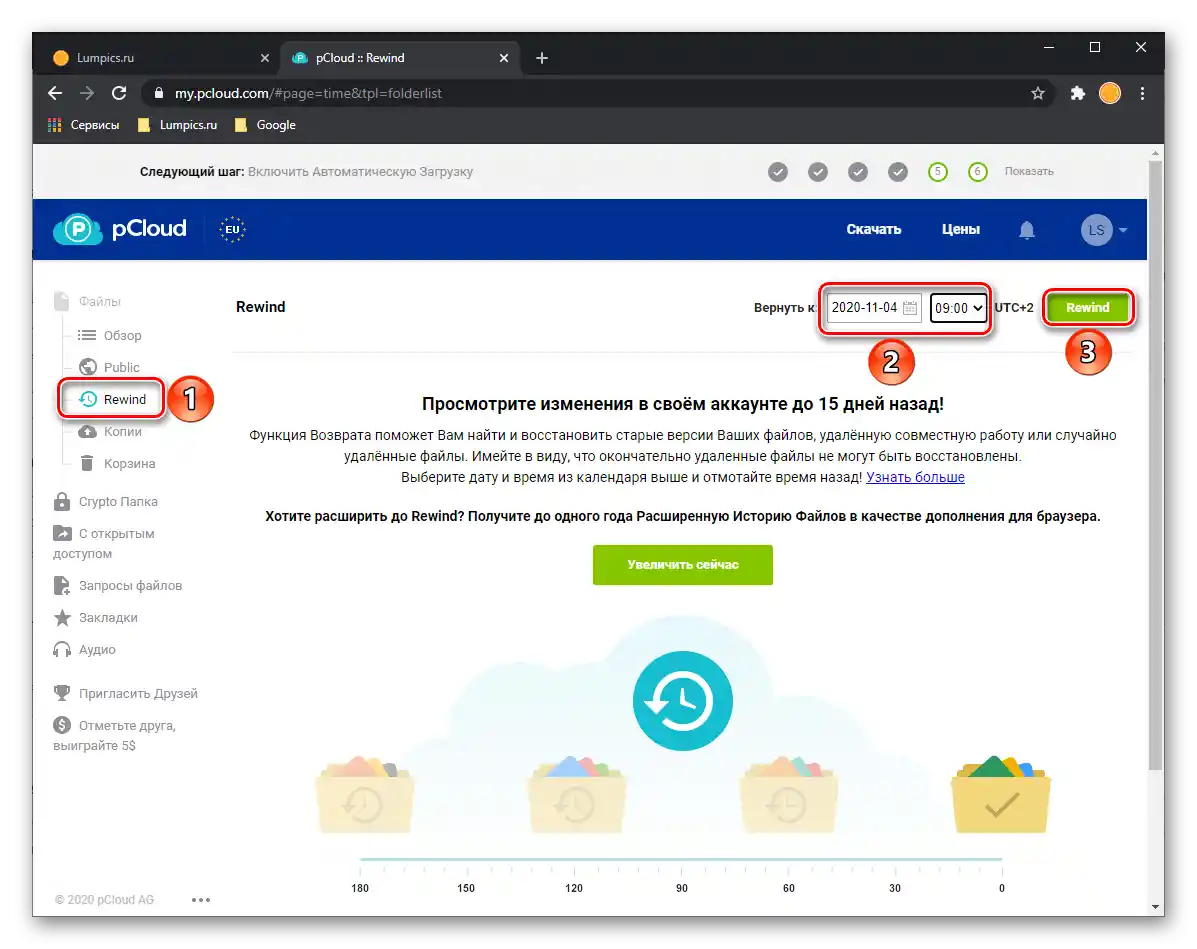
Task: Reload the pCloud page
Action: 119,93
